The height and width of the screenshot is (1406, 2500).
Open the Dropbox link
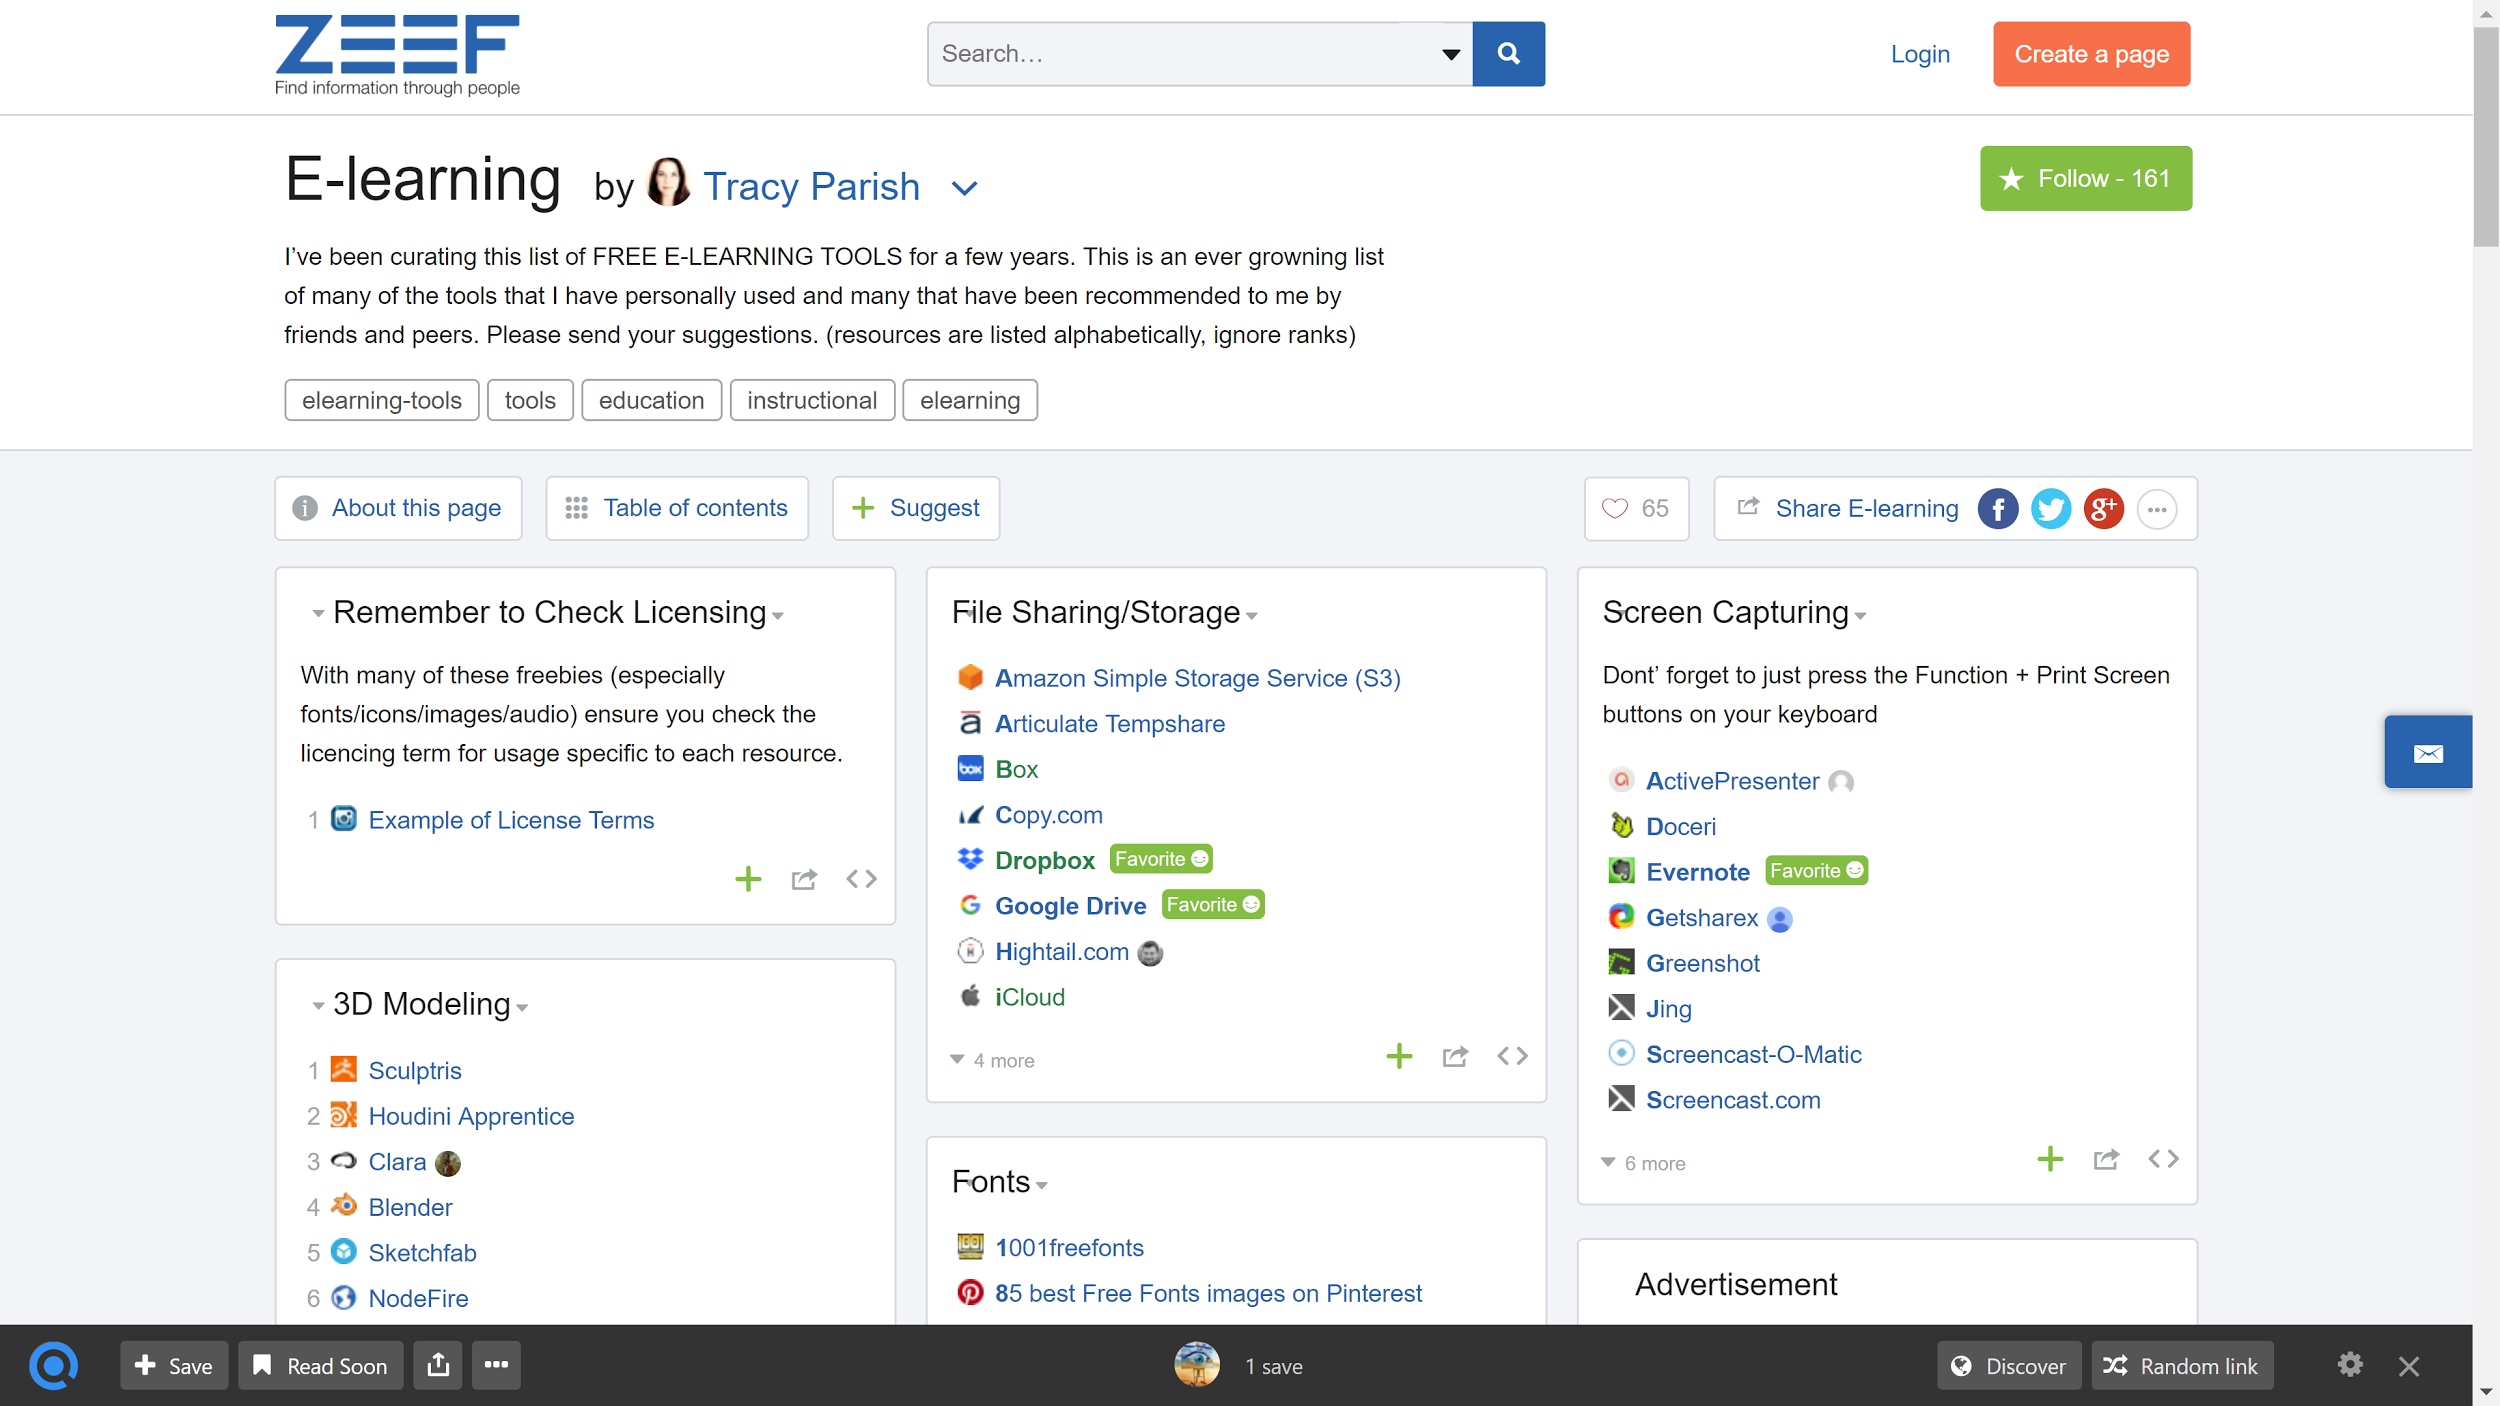point(1044,860)
